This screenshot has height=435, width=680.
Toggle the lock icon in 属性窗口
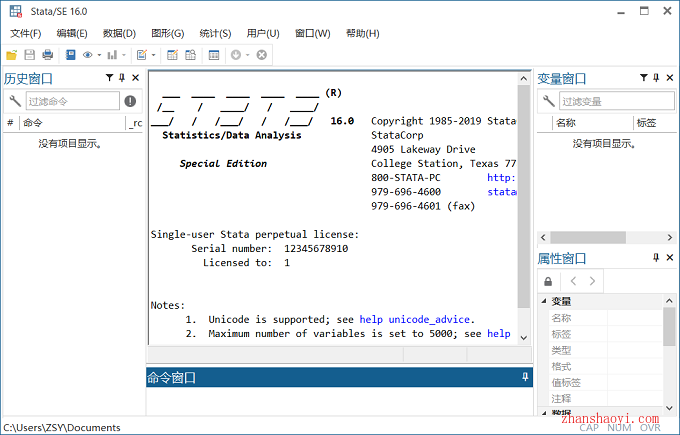[548, 281]
